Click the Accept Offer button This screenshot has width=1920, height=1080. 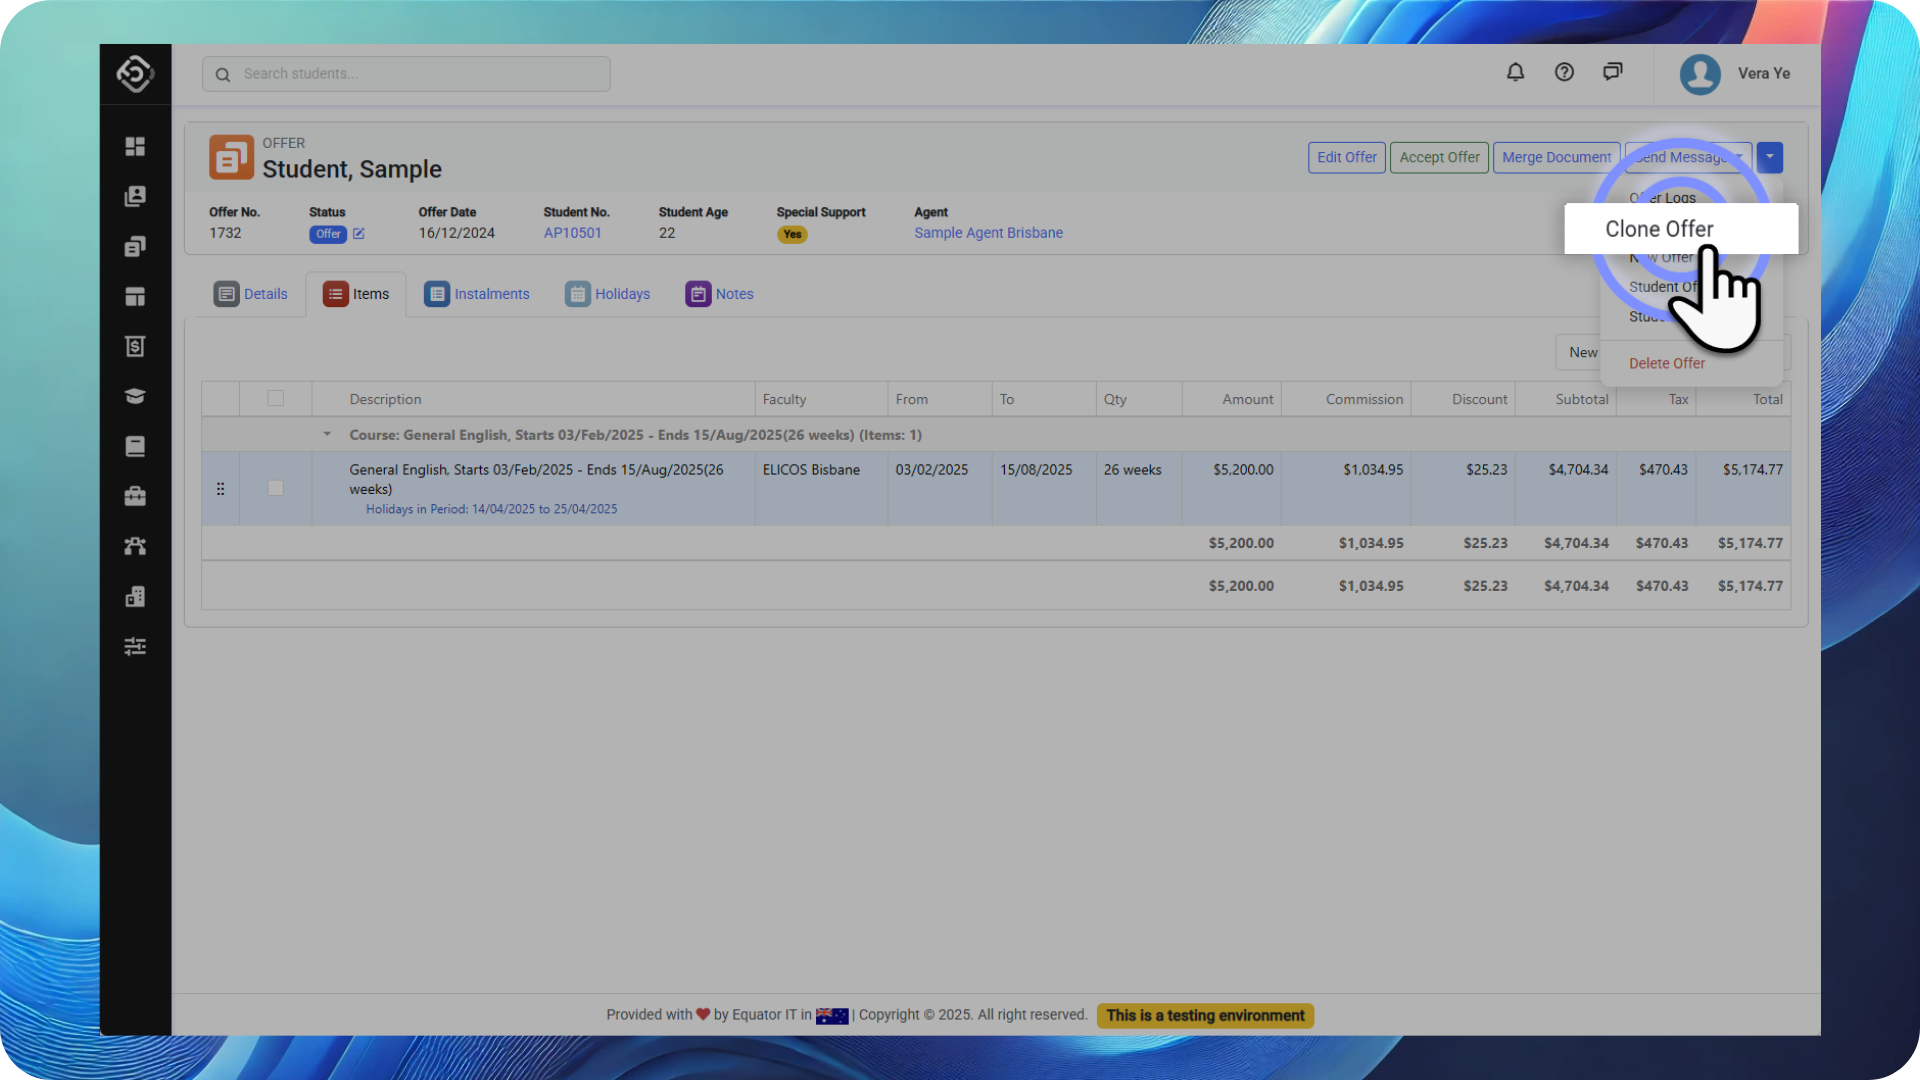(1438, 157)
